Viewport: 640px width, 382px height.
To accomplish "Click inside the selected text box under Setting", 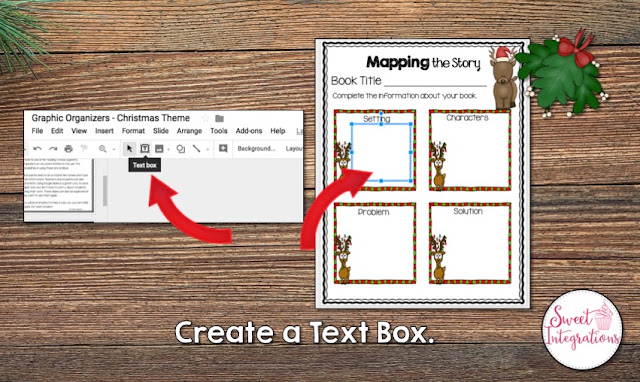I will [381, 152].
